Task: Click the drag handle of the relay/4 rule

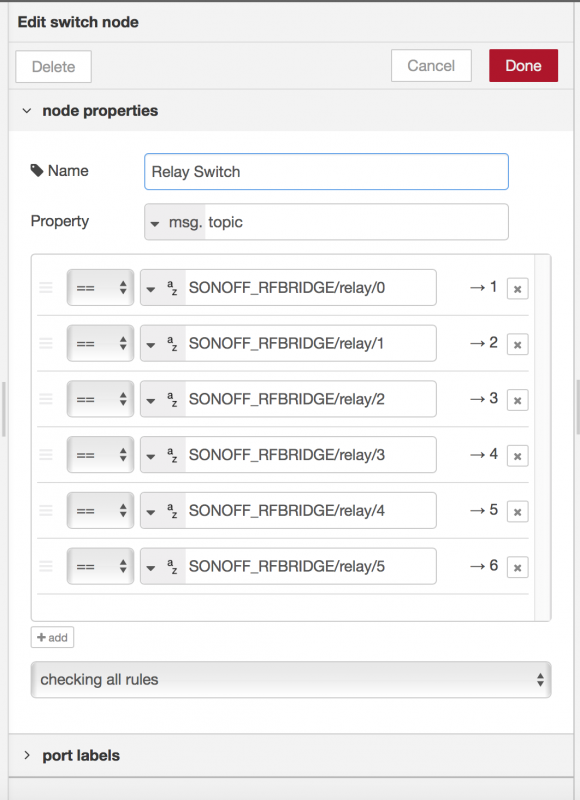Action: pos(46,510)
